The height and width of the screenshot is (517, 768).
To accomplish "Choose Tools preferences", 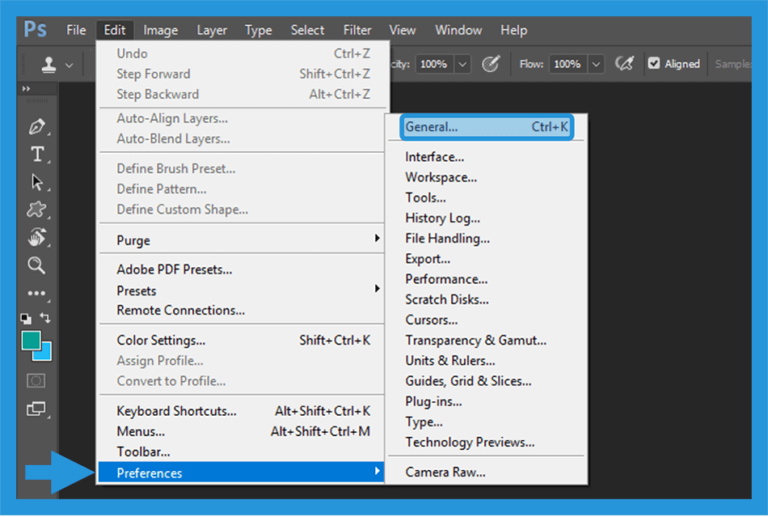I will point(486,198).
